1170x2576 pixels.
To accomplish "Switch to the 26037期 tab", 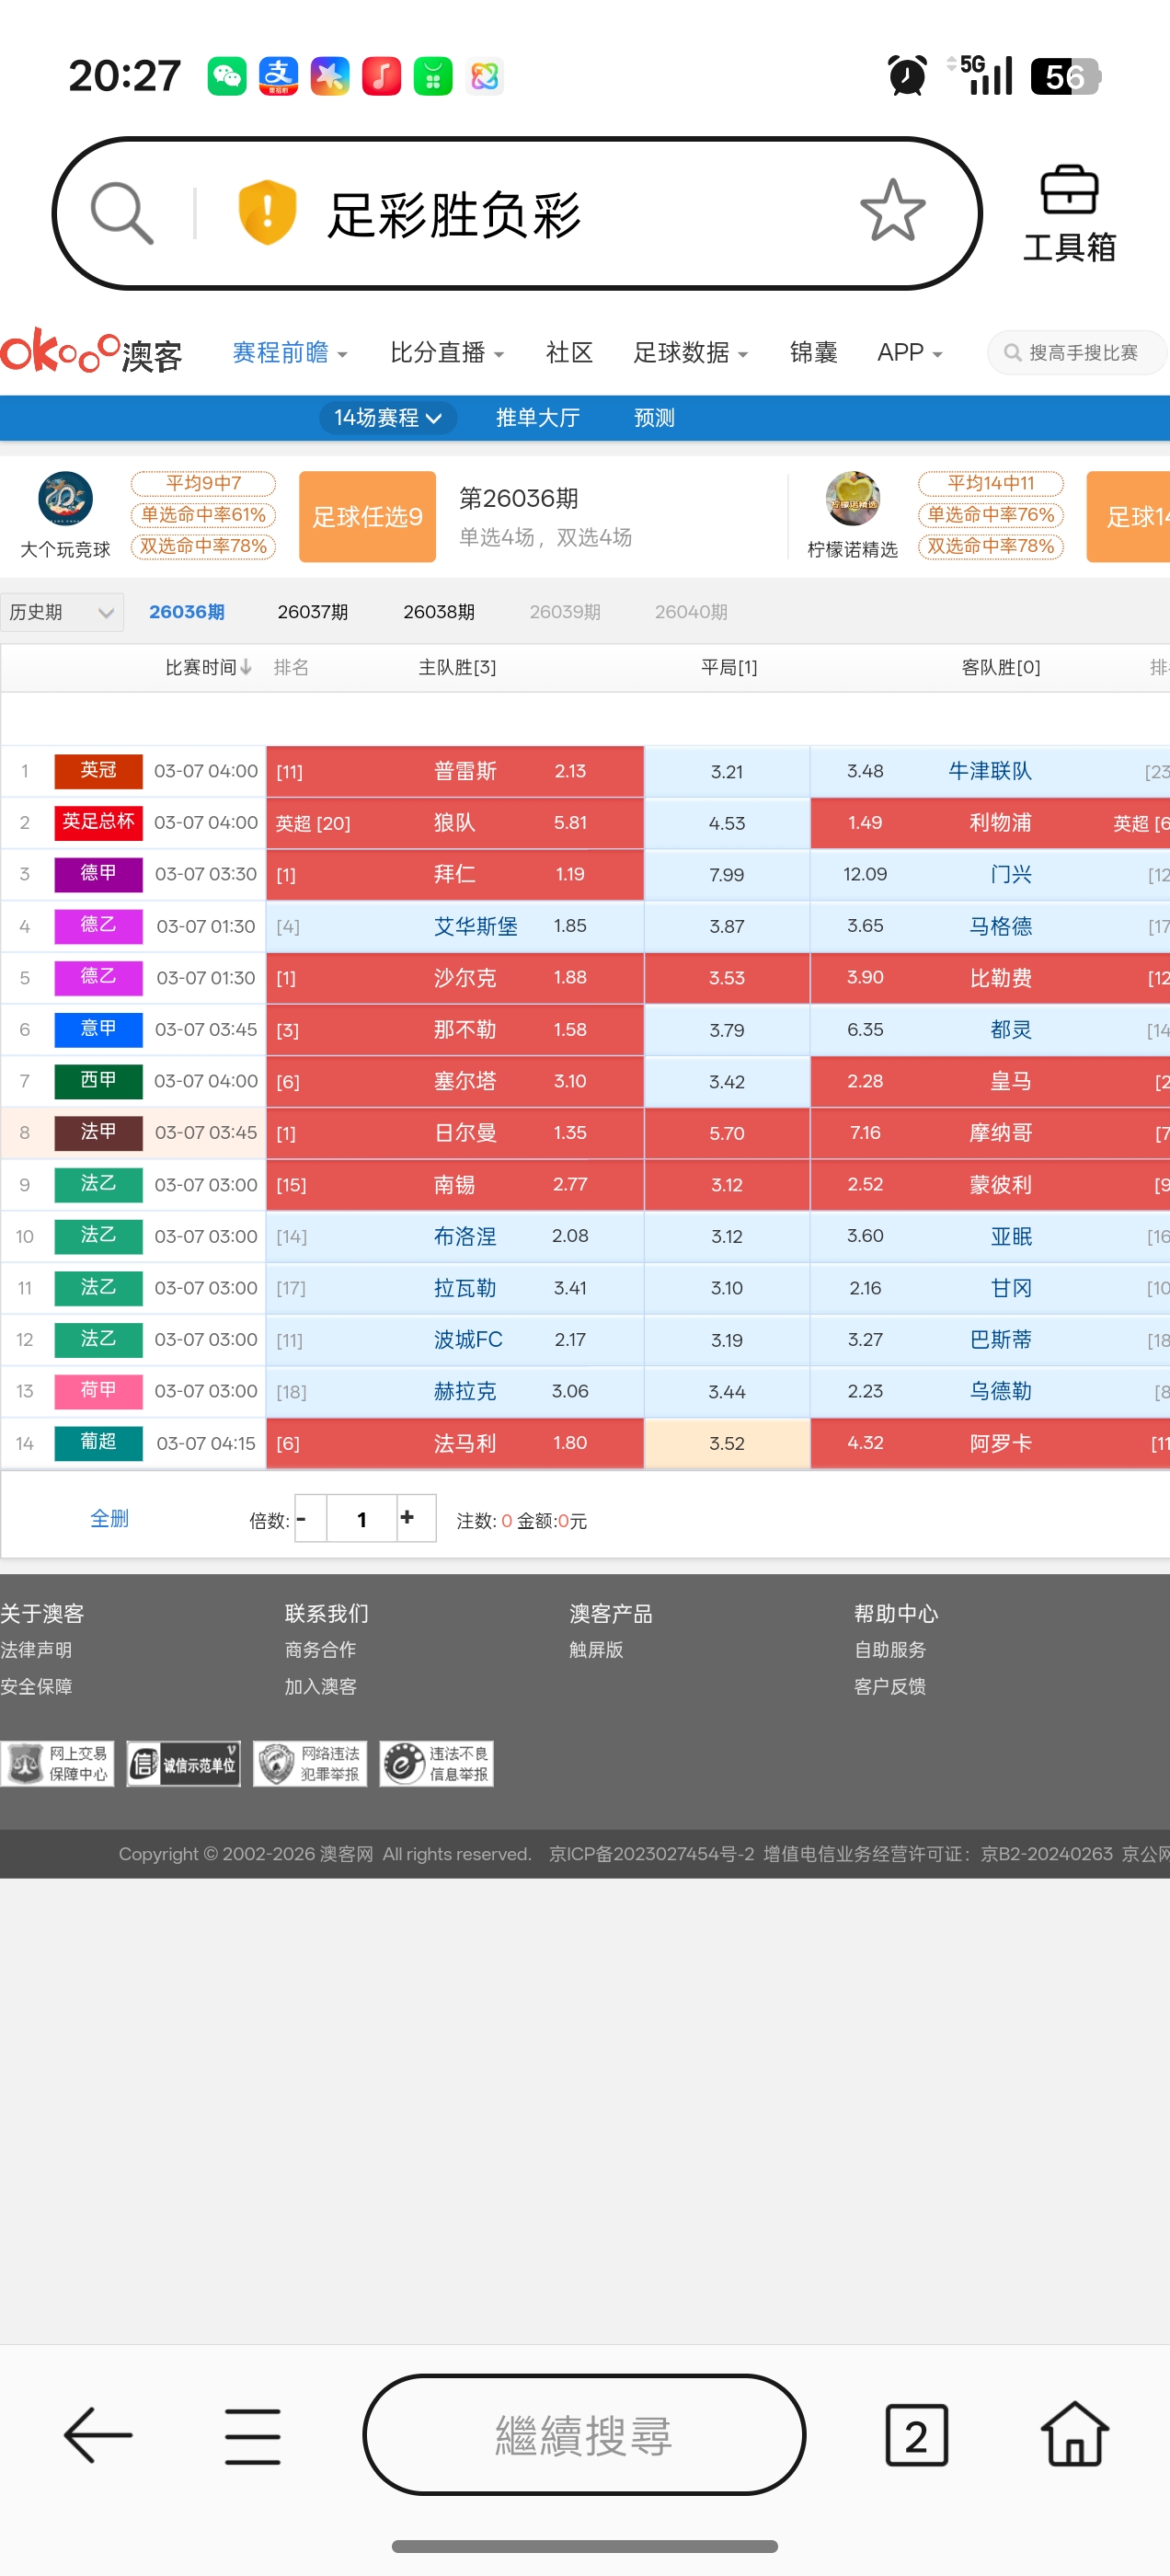I will coord(312,612).
